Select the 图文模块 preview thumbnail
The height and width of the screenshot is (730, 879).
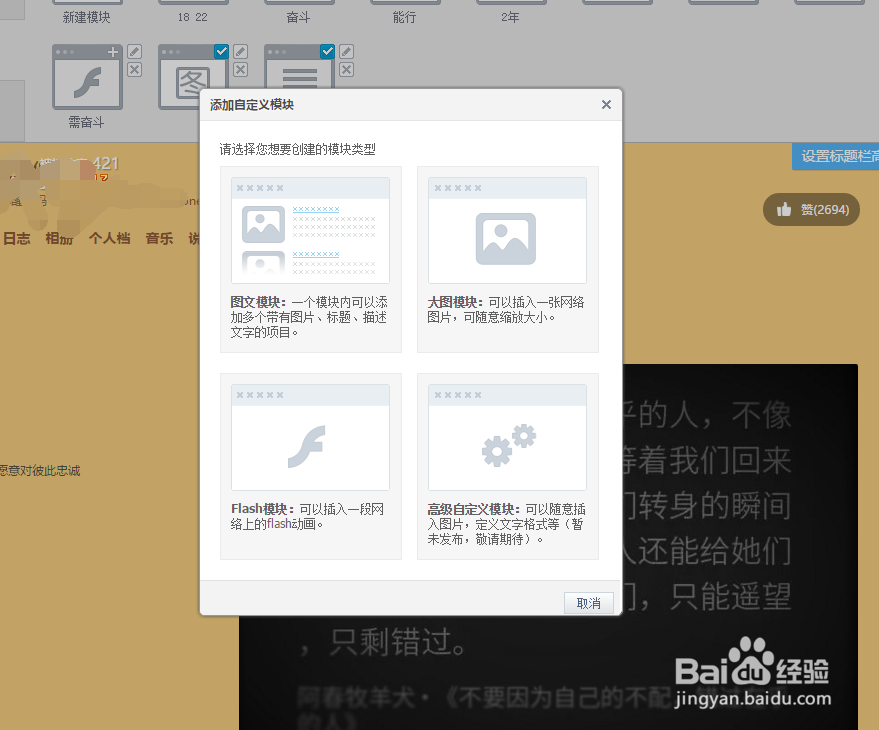click(310, 229)
